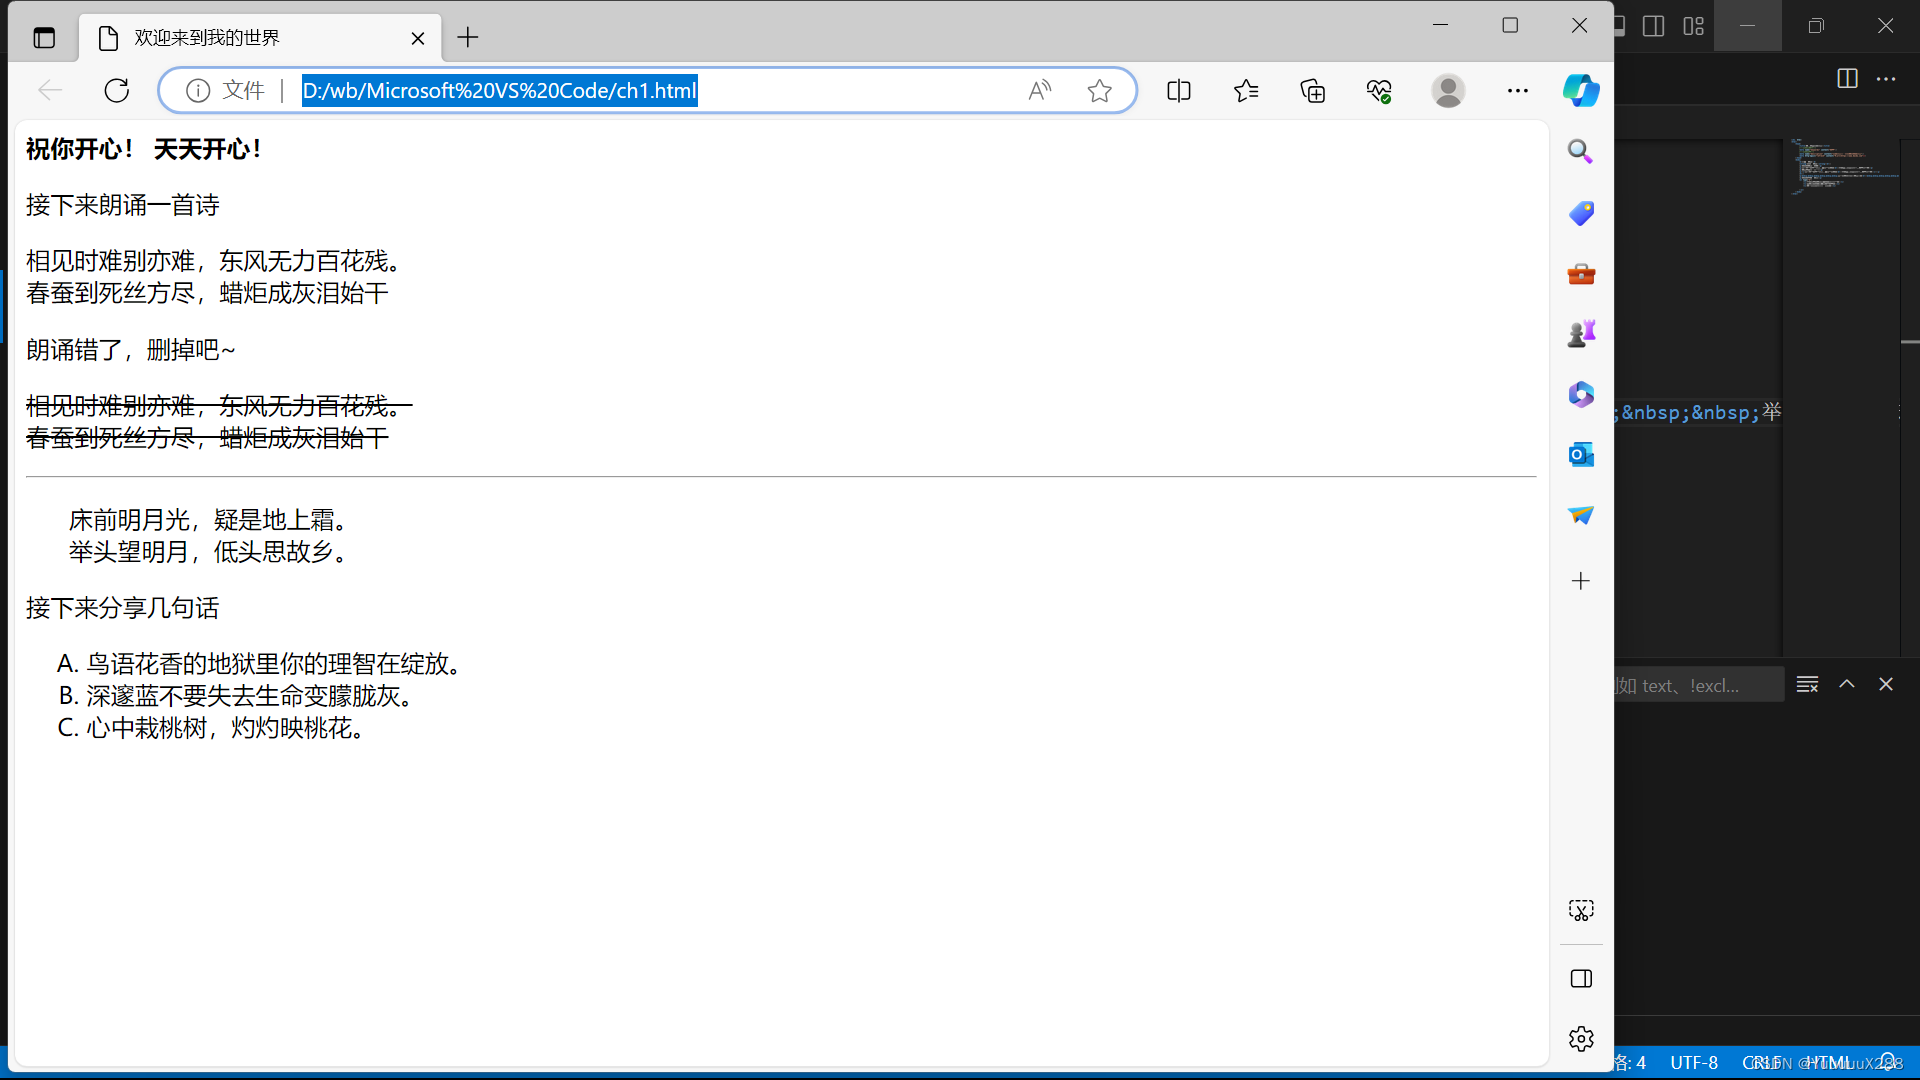The image size is (1920, 1080).
Task: Open a new tab with the plus button
Action: pos(468,38)
